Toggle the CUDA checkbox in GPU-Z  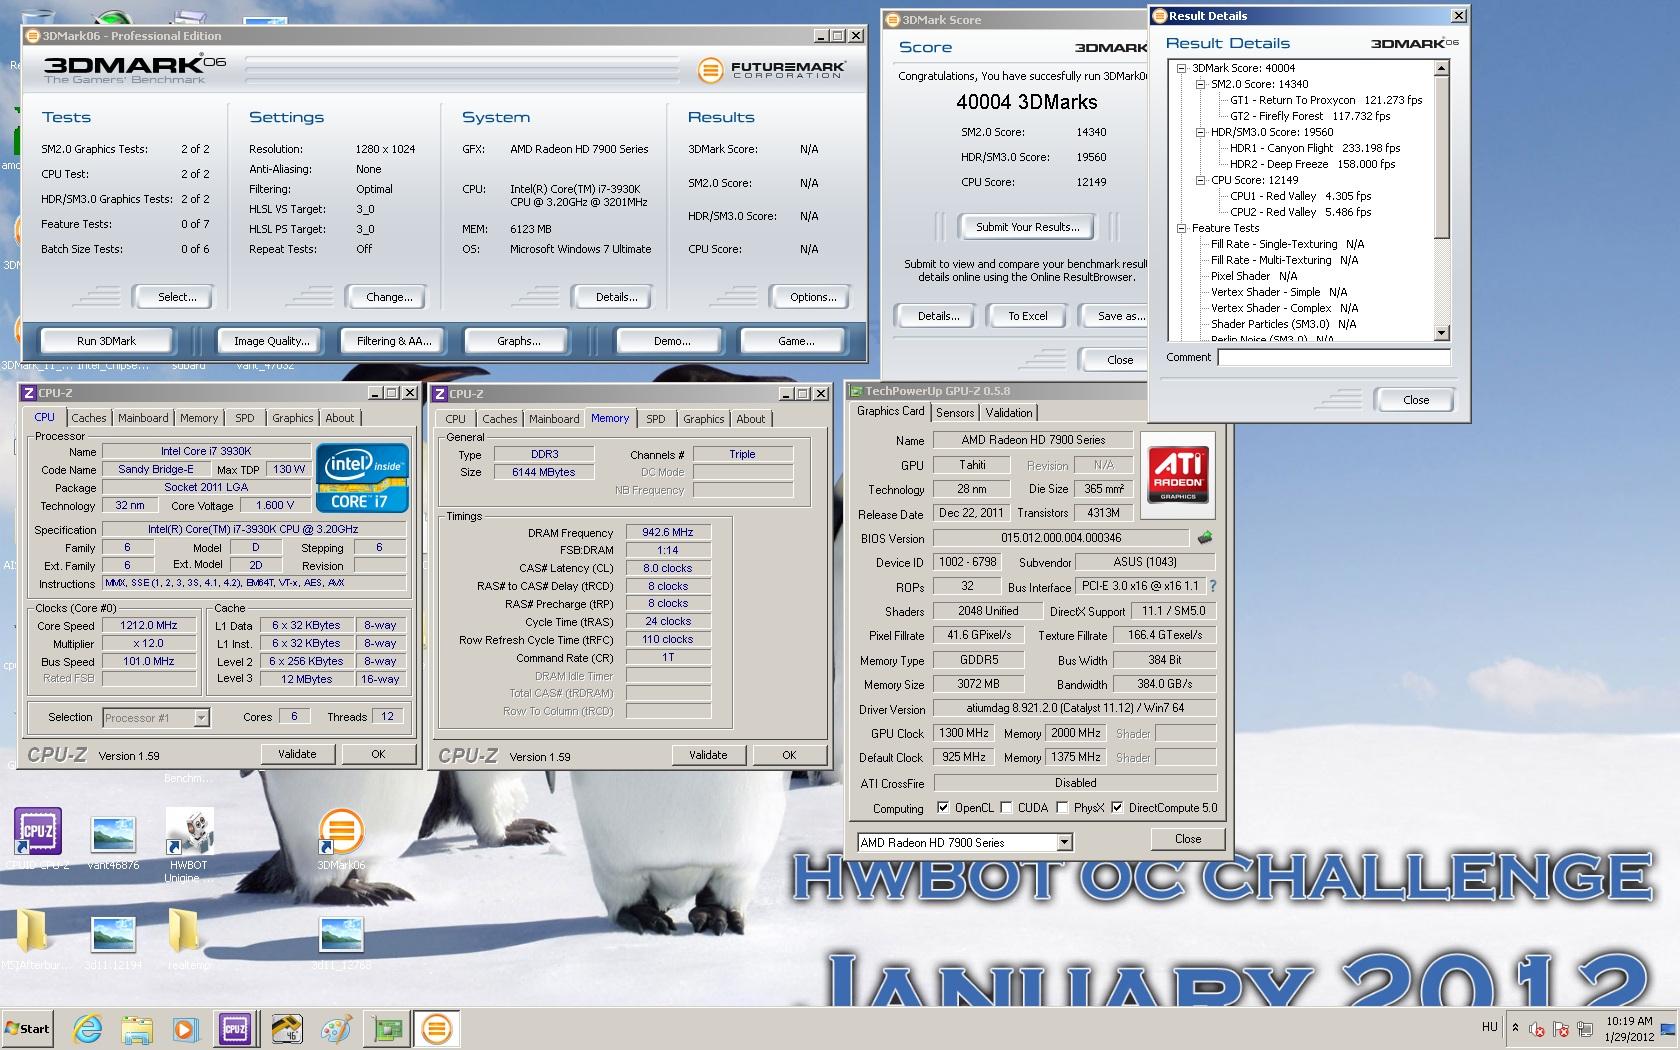tap(1006, 808)
